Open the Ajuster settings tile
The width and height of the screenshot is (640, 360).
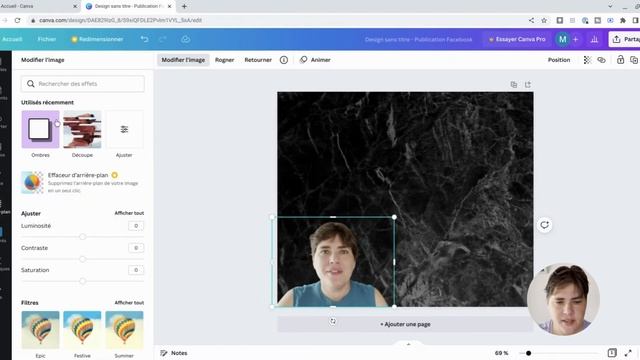[x=124, y=129]
